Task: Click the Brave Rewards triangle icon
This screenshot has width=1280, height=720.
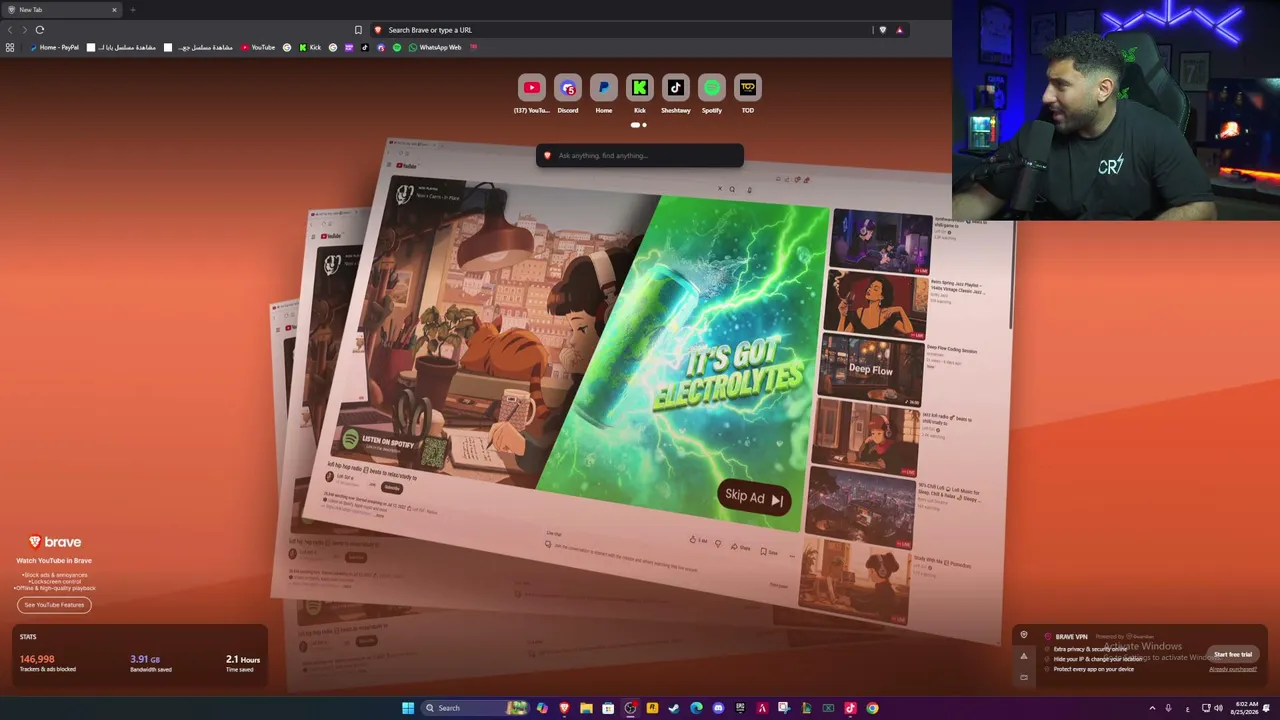Action: [899, 30]
